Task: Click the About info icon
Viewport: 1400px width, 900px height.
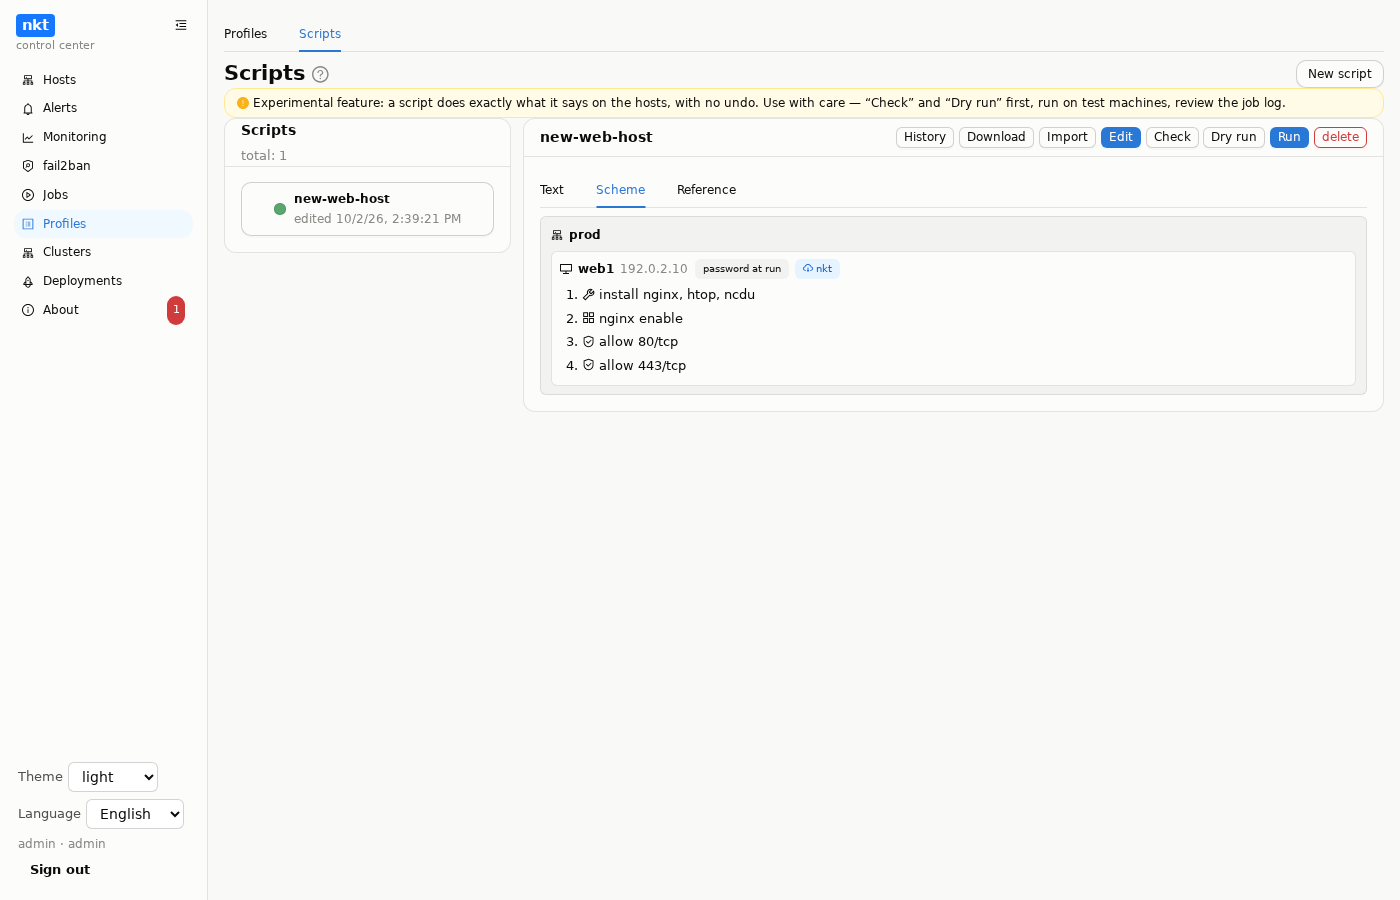Action: pos(28,310)
